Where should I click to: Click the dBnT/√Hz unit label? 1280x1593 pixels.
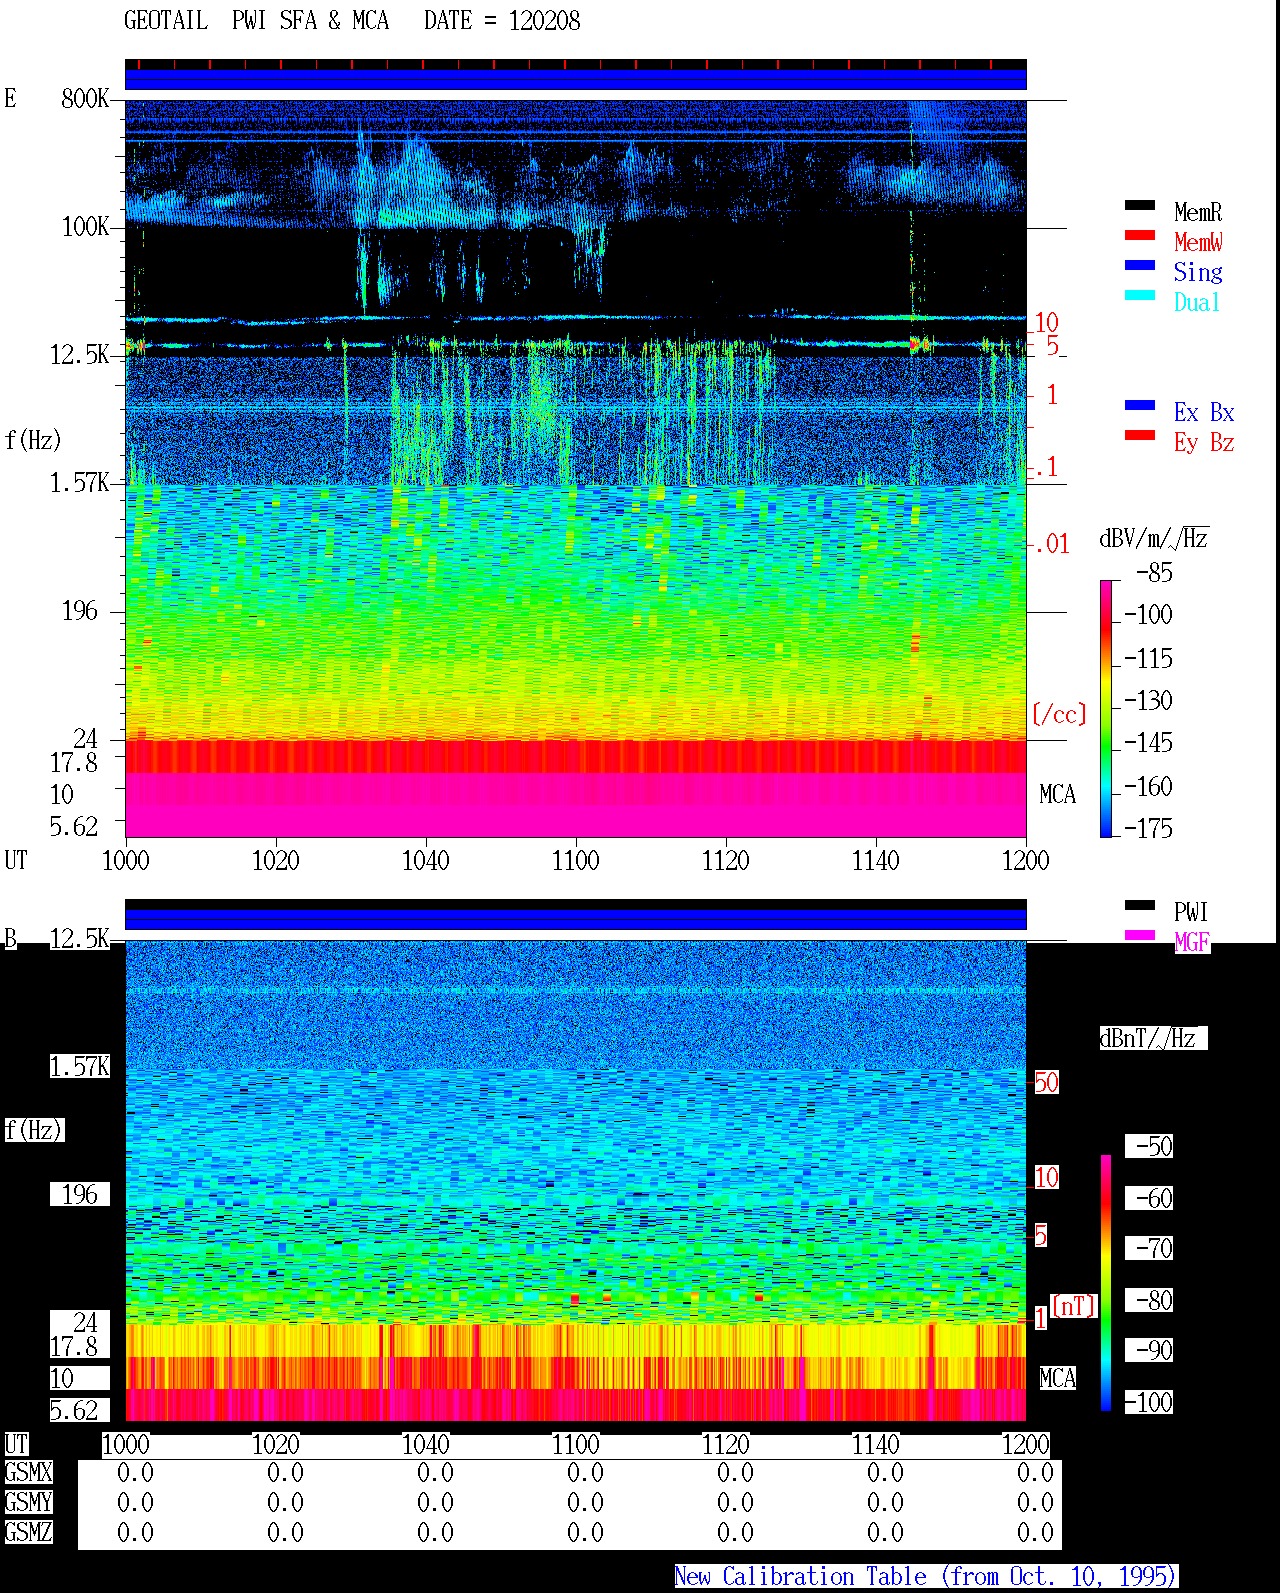click(x=1153, y=1038)
